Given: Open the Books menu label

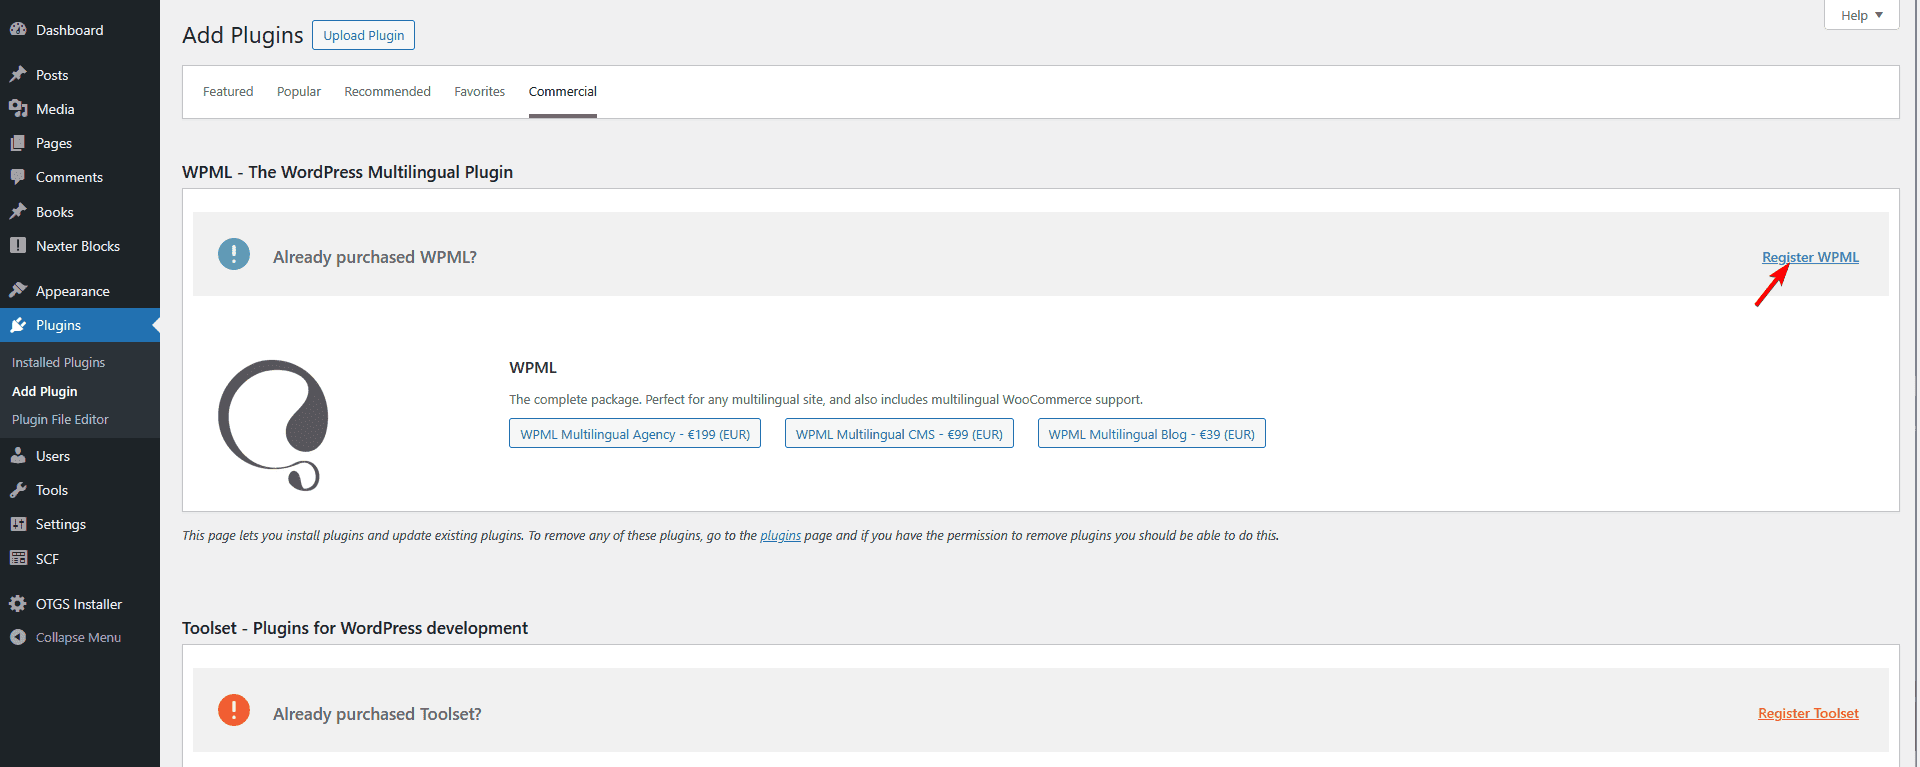Looking at the screenshot, I should tap(55, 212).
